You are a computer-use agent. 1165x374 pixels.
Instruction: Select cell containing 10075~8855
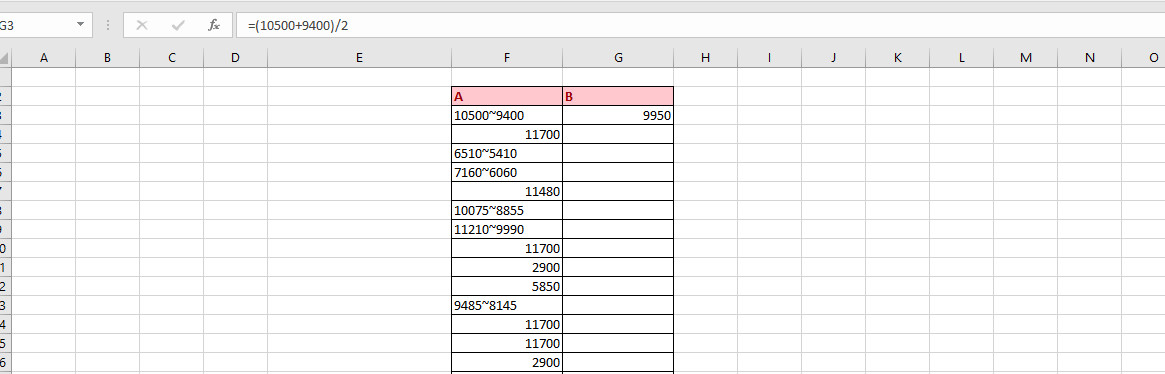click(x=507, y=210)
